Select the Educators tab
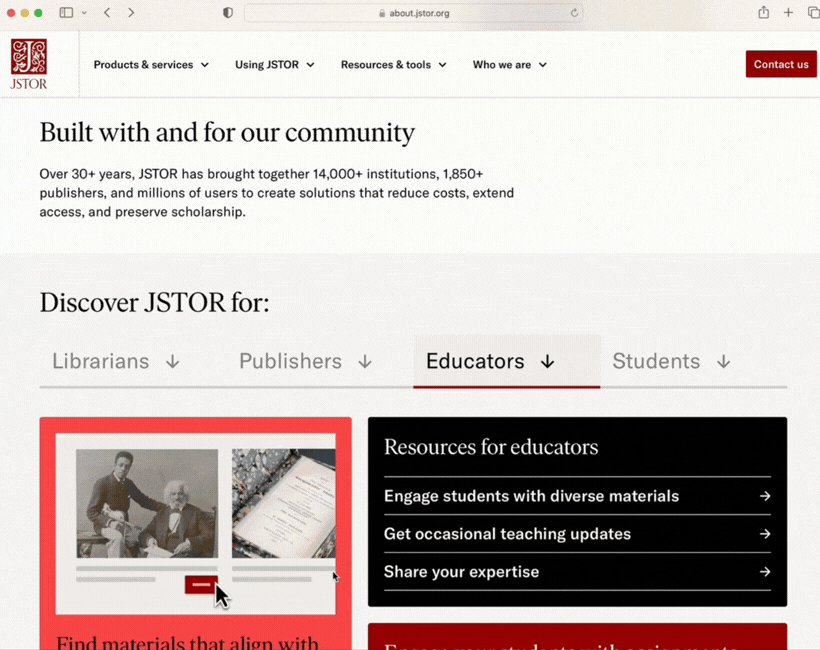820x650 pixels. click(507, 361)
